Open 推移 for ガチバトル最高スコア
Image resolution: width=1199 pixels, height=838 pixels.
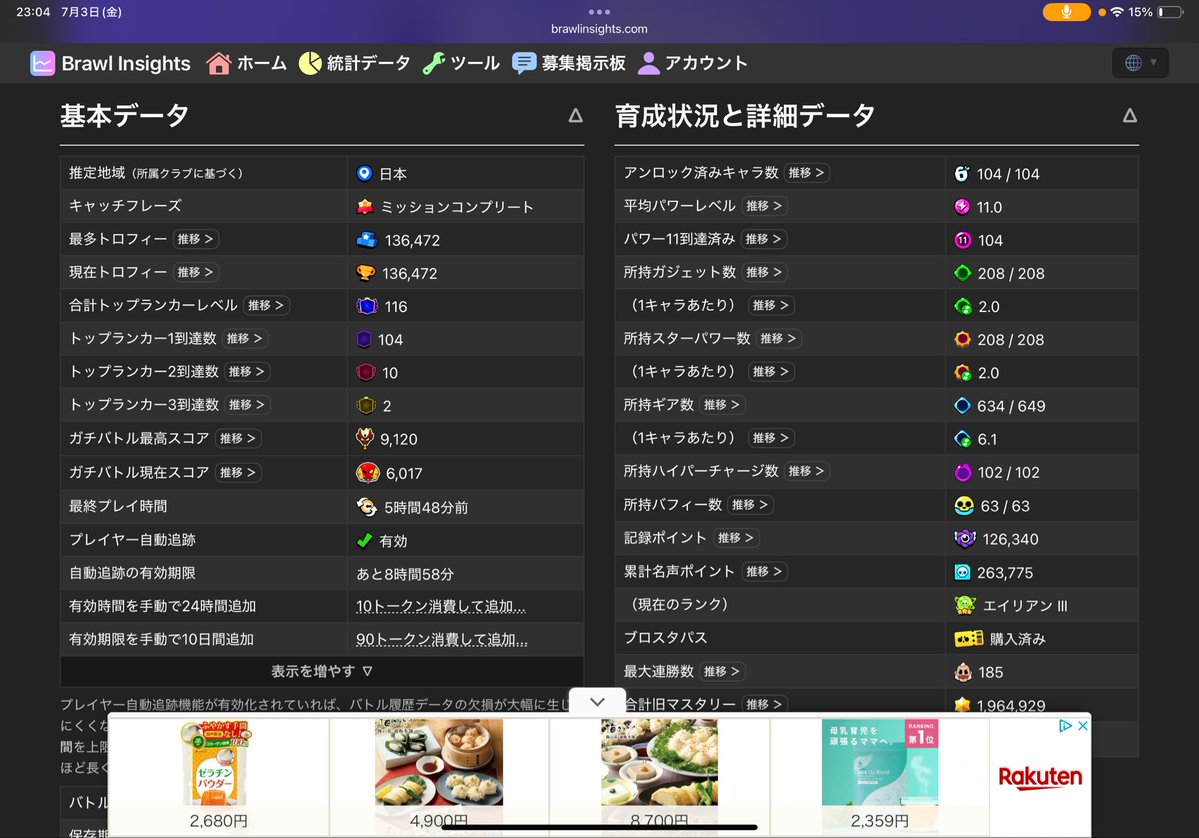238,438
